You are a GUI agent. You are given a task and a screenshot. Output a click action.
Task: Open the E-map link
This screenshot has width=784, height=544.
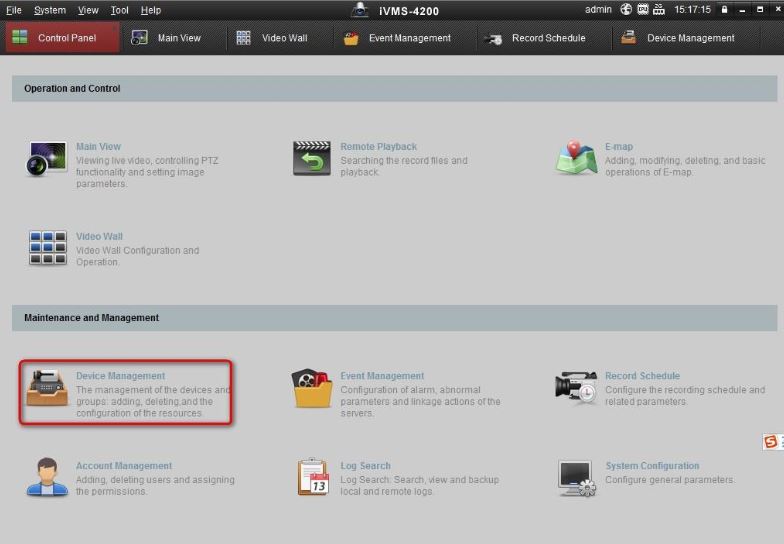pos(619,146)
